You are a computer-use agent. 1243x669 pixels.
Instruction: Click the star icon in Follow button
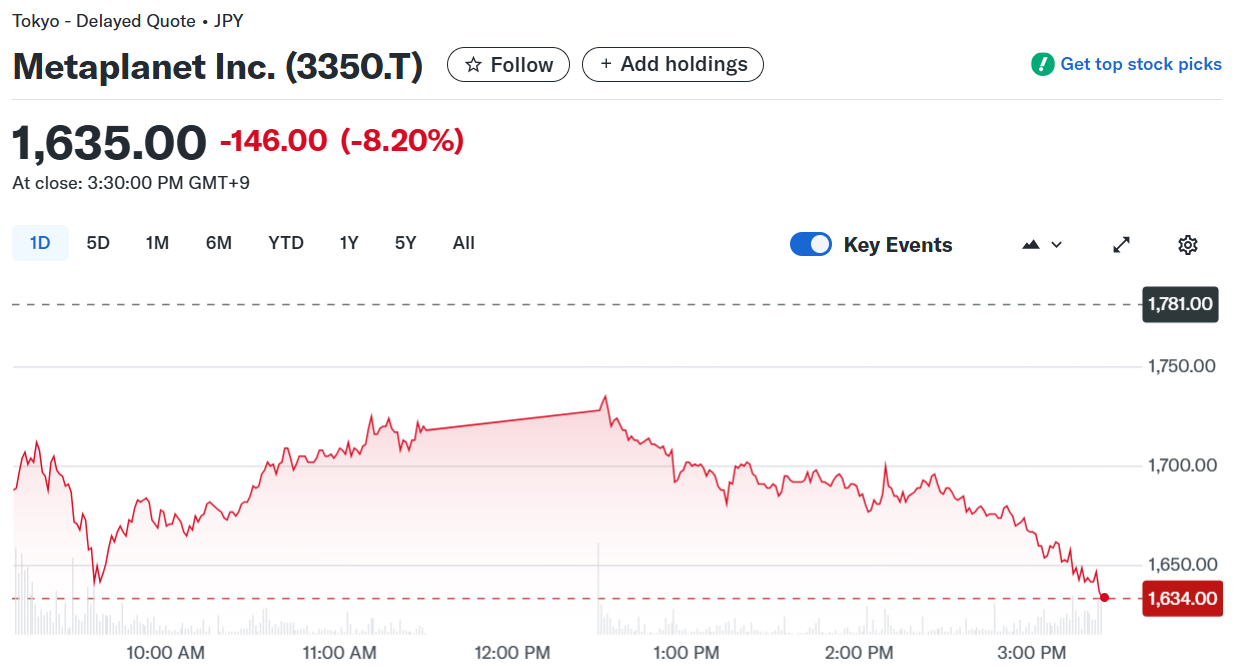click(x=474, y=65)
